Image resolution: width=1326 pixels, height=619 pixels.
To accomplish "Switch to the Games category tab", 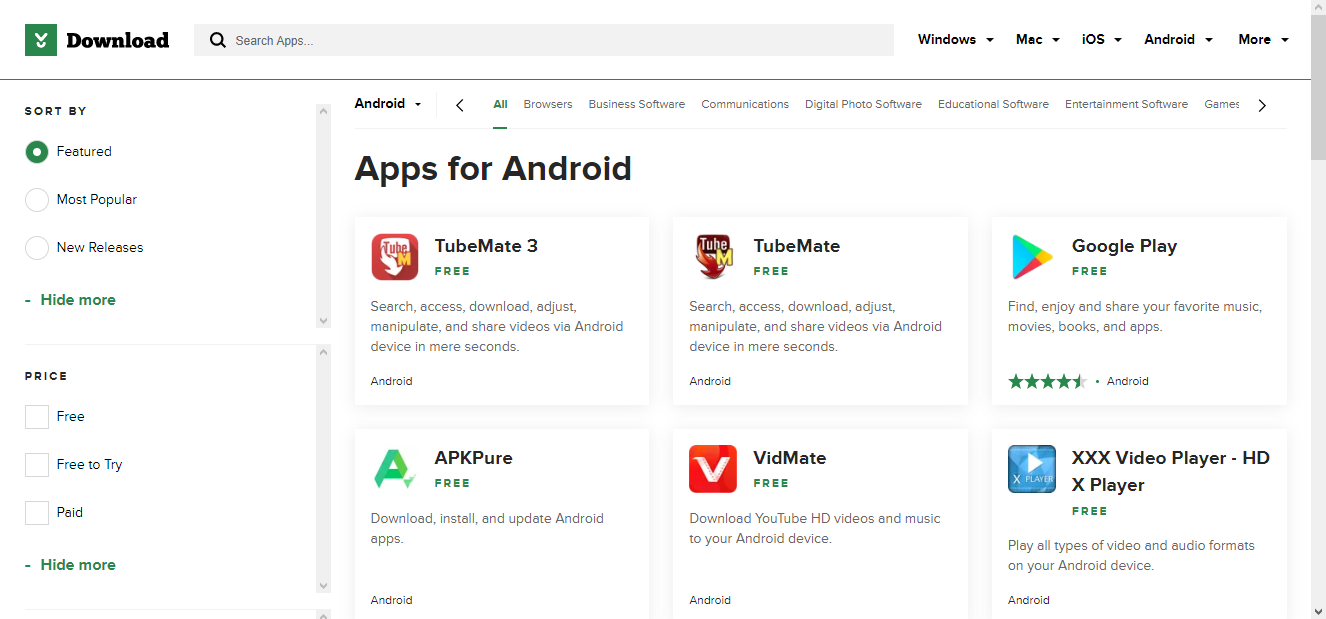I will click(1222, 104).
